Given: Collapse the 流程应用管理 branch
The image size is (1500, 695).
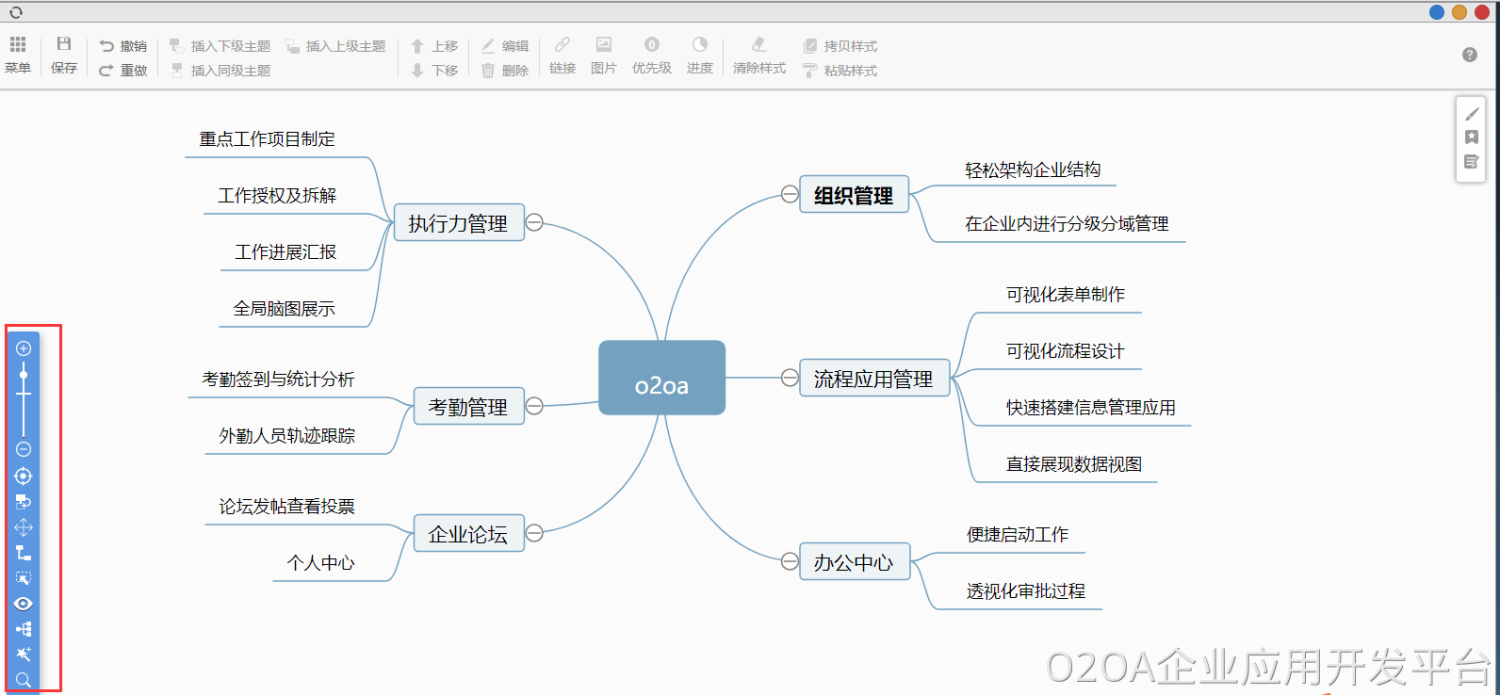Looking at the screenshot, I should point(790,377).
